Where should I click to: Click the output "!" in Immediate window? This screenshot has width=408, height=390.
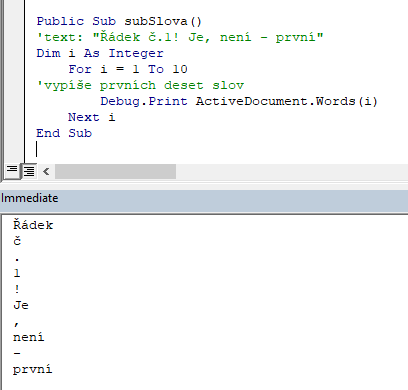tap(17, 289)
